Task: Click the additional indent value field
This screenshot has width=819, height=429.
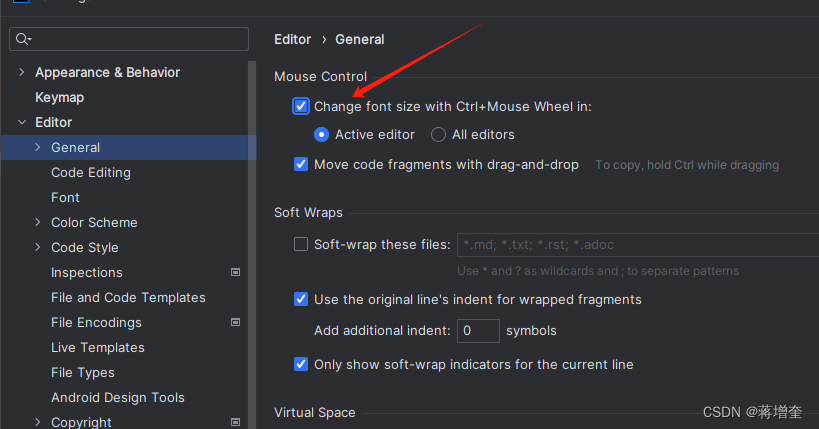Action: [478, 331]
